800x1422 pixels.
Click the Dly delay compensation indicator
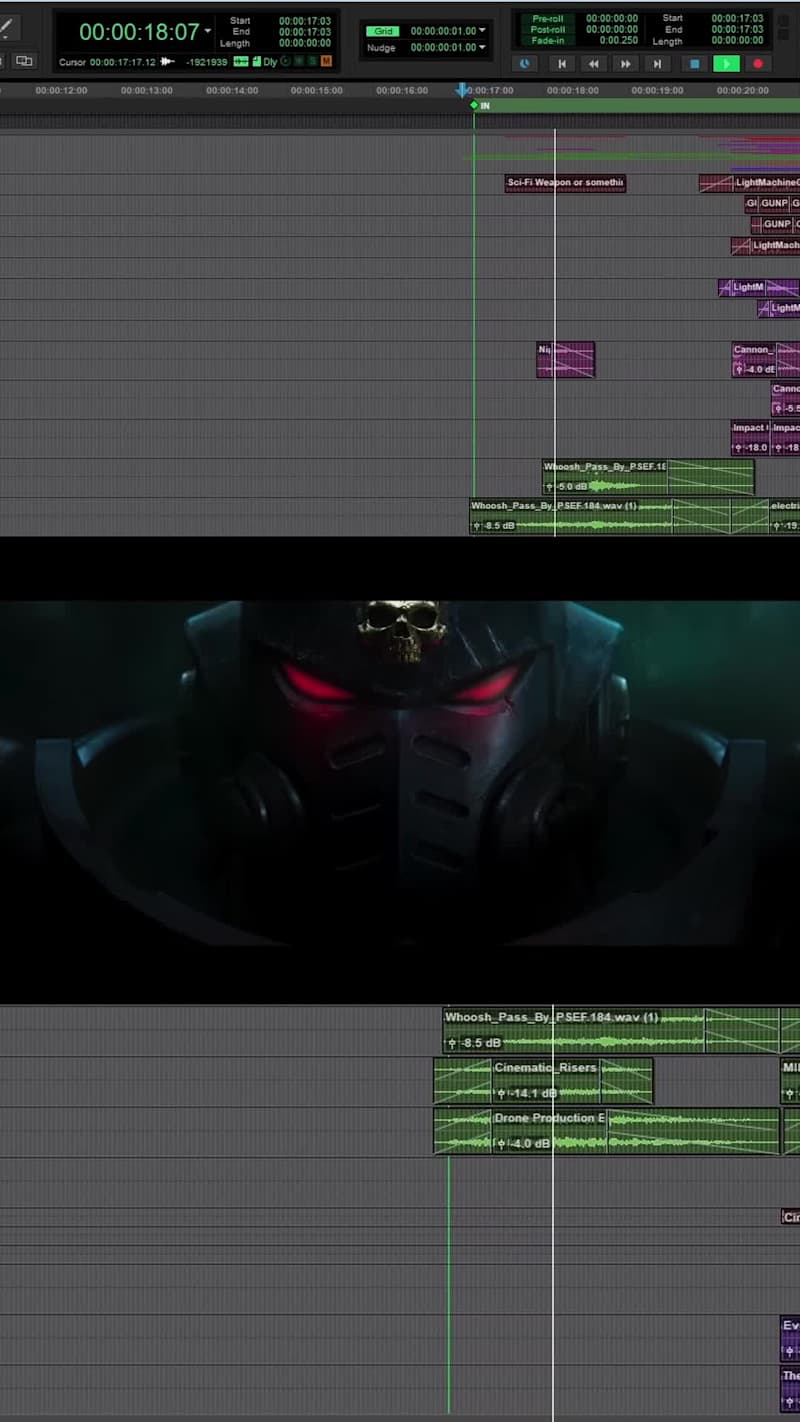pos(270,62)
